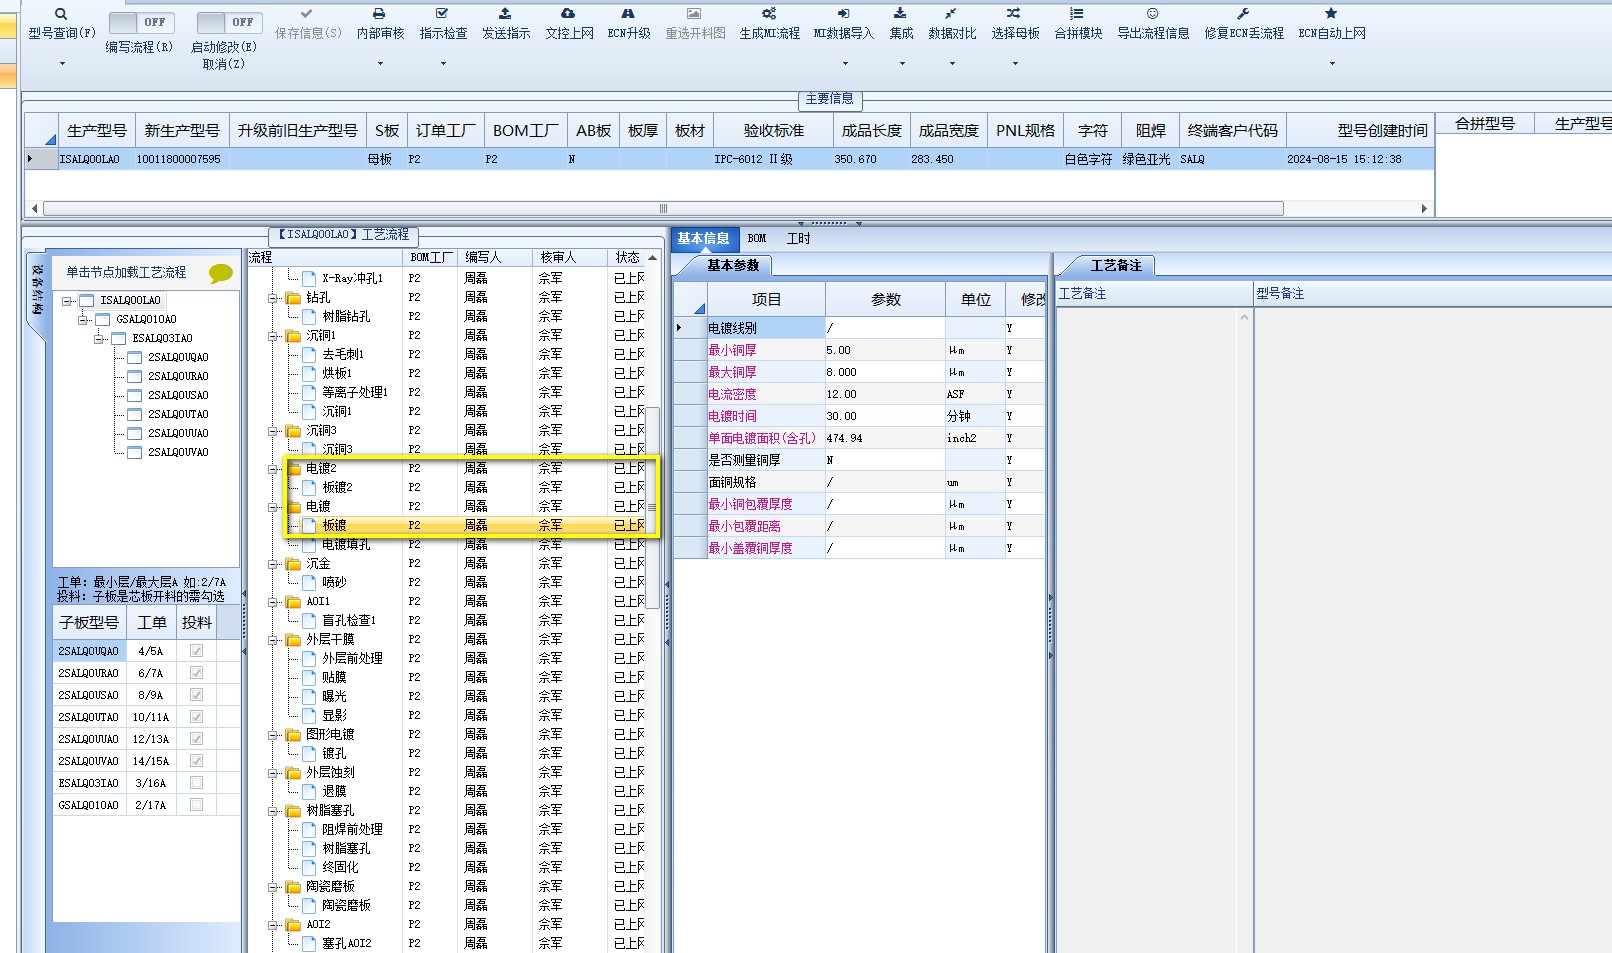Click the main grid horizontal scrollbar
Image resolution: width=1612 pixels, height=953 pixels.
pos(663,209)
